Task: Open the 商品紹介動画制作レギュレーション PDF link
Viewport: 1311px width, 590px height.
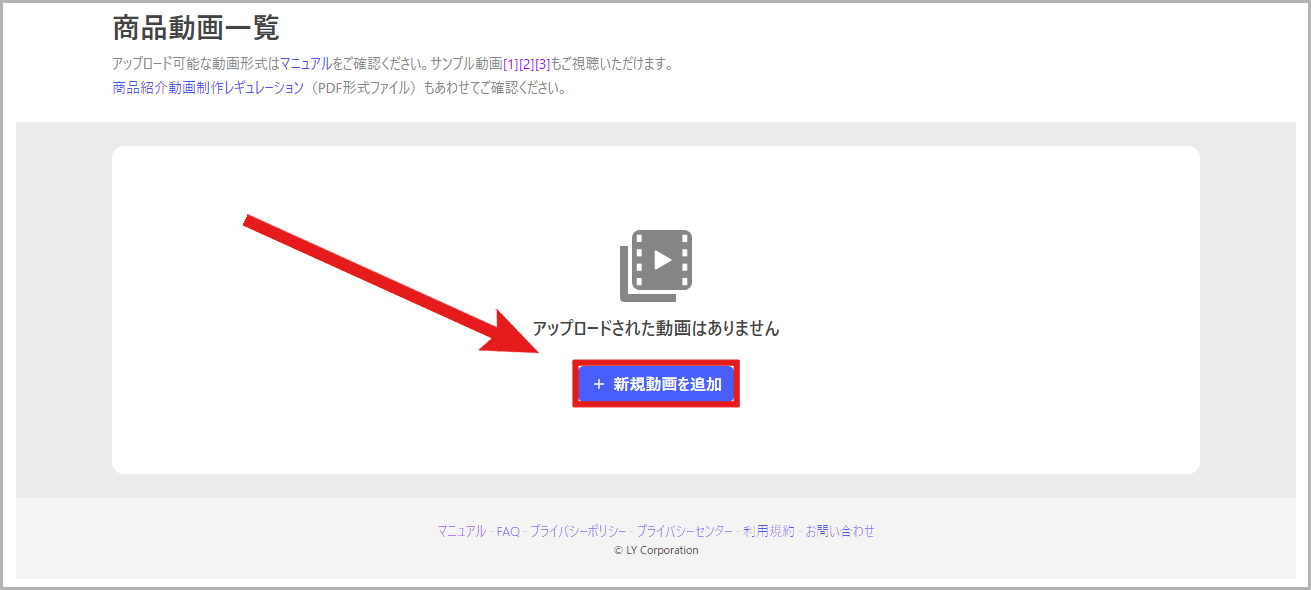Action: click(x=208, y=87)
